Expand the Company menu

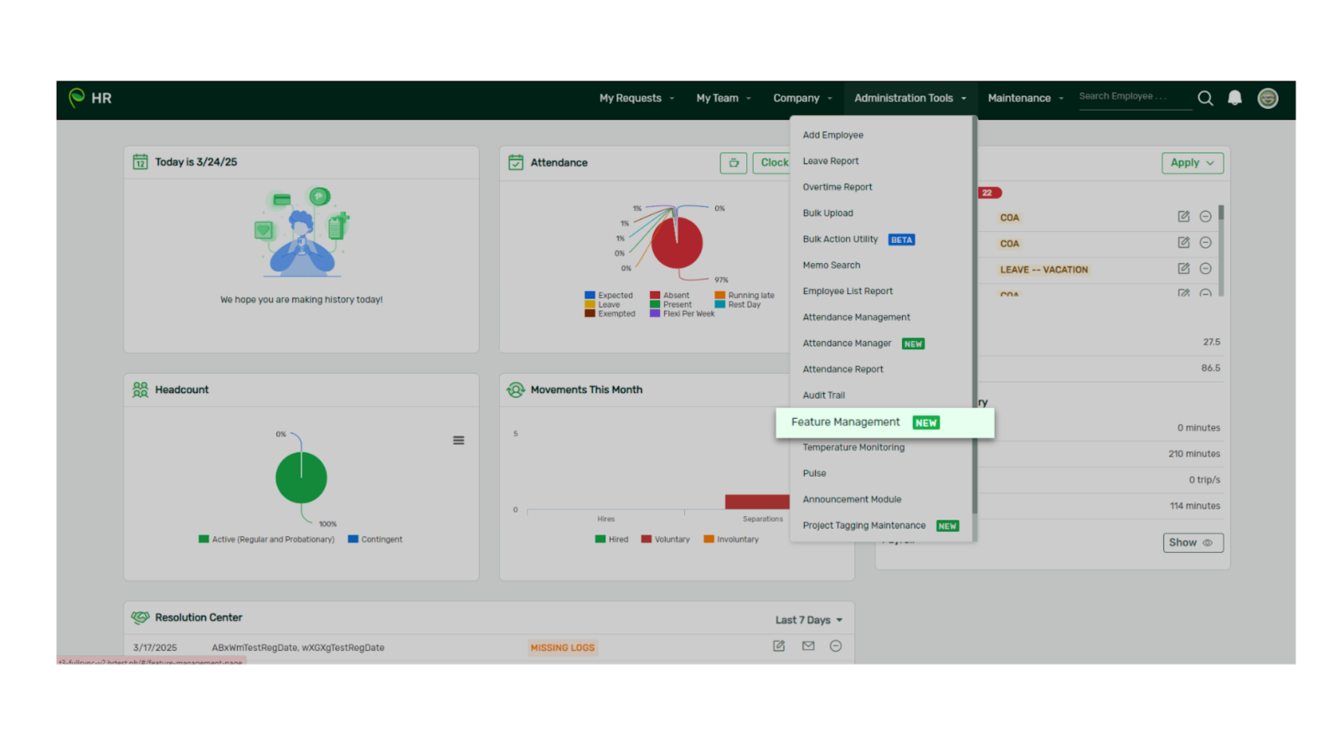pyautogui.click(x=802, y=98)
